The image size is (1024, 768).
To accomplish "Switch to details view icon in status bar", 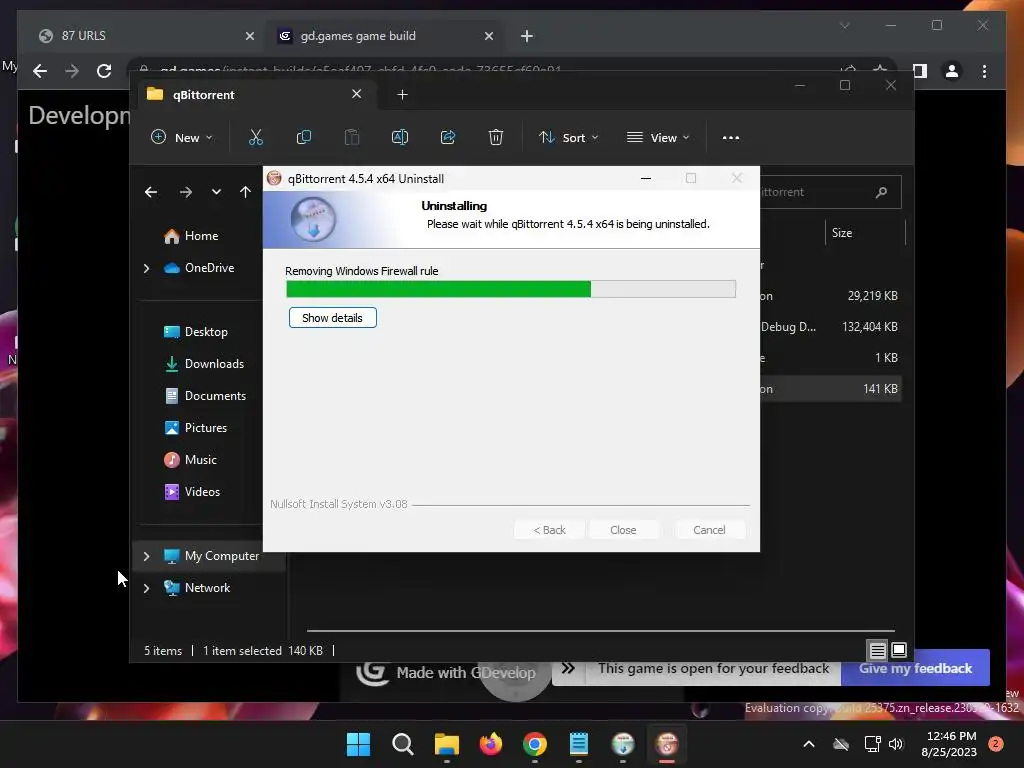I will point(877,650).
